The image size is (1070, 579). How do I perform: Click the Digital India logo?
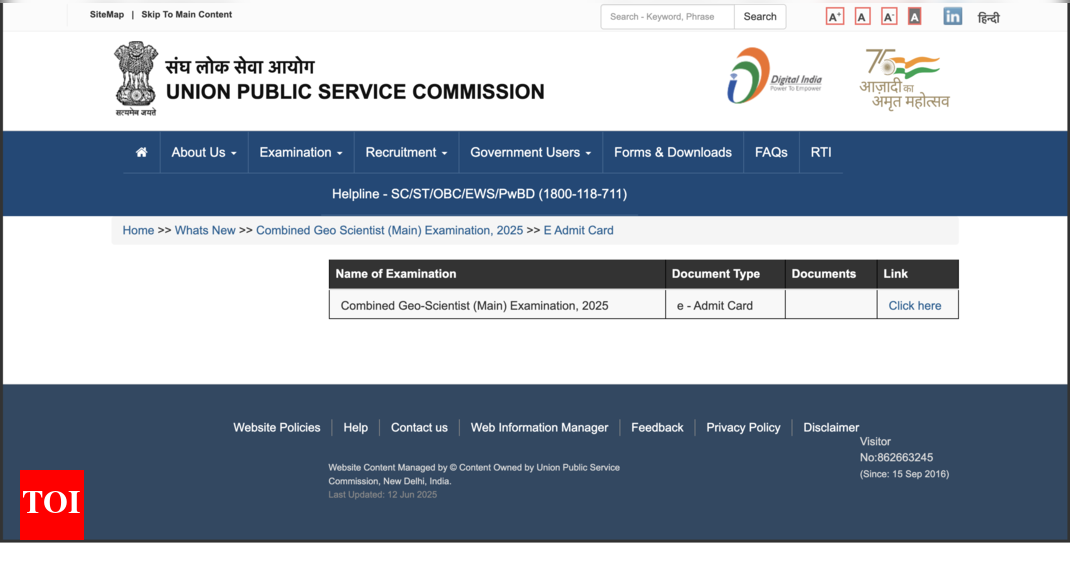coord(774,76)
